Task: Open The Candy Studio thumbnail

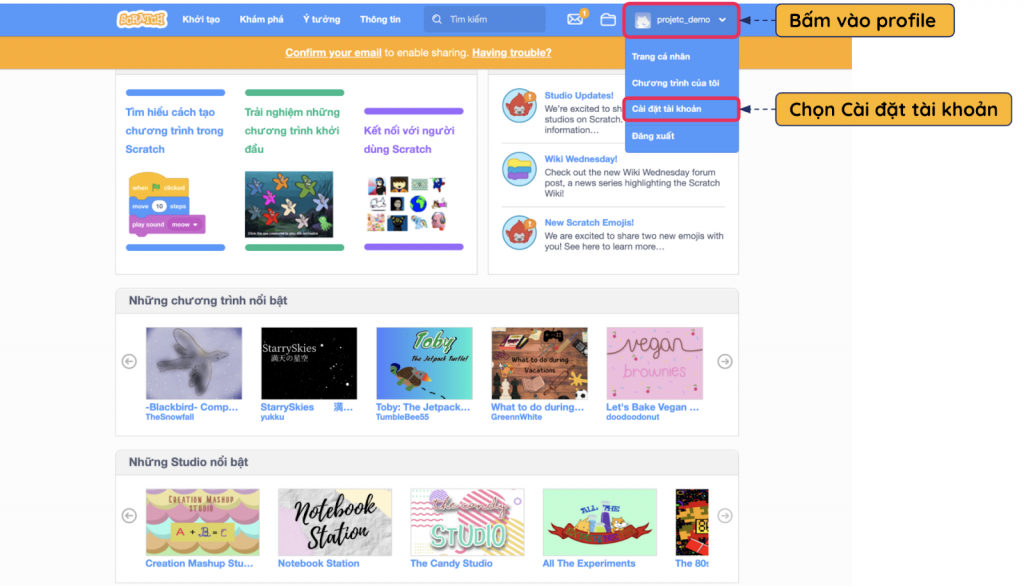Action: tap(467, 522)
